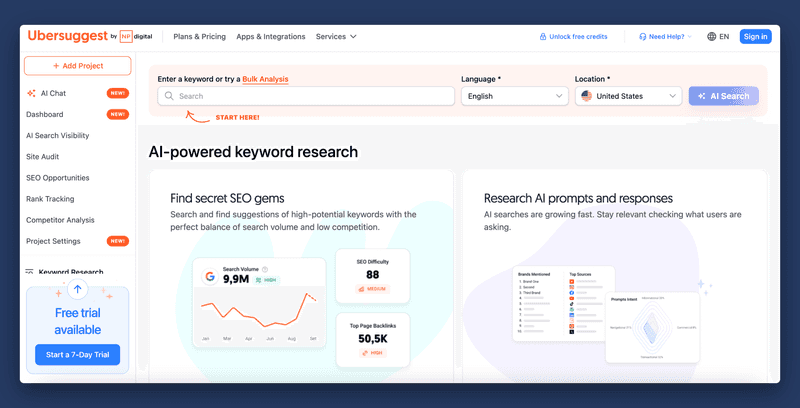Open Plans & Pricing page
Viewport: 800px width, 408px height.
[x=199, y=37]
